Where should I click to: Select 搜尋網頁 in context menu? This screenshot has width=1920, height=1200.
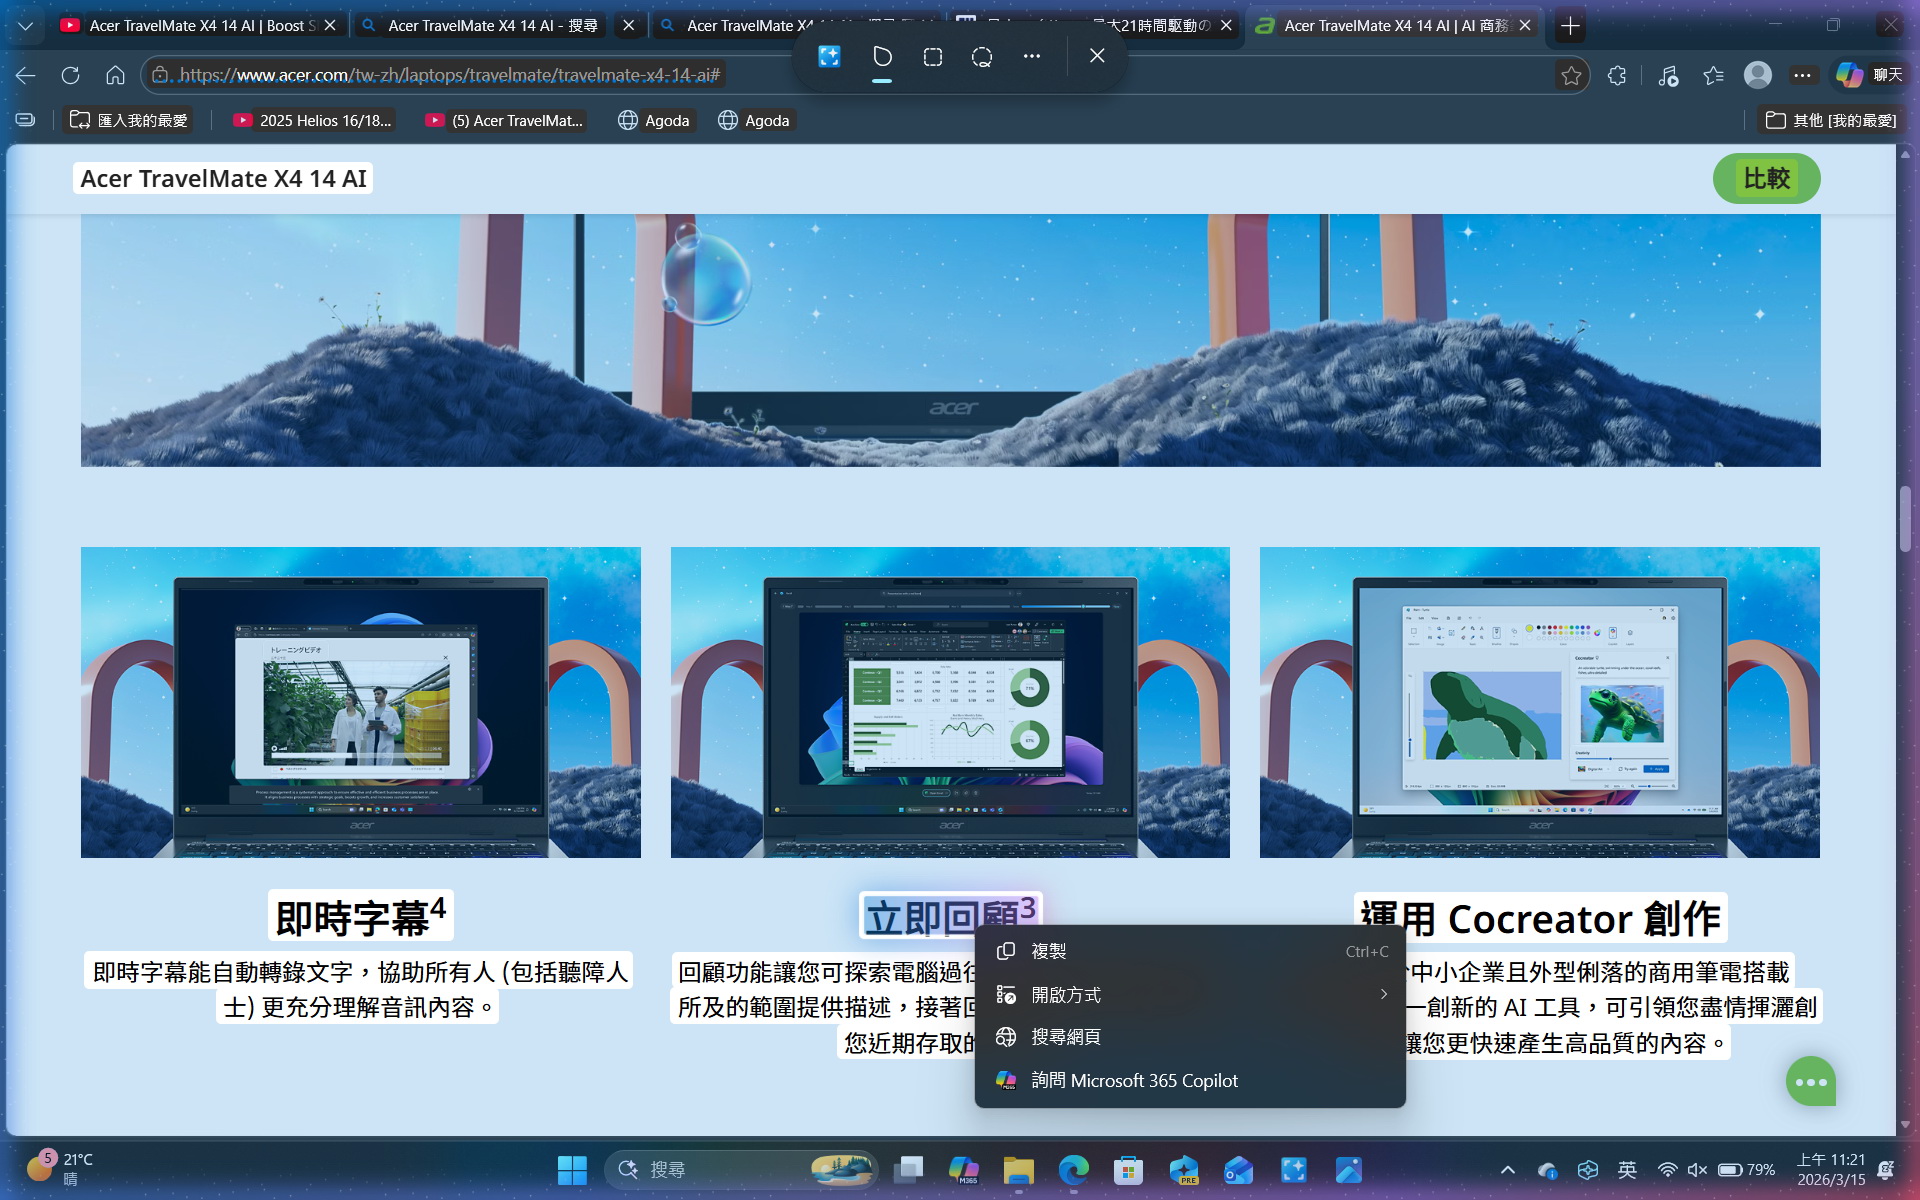click(x=1065, y=1037)
